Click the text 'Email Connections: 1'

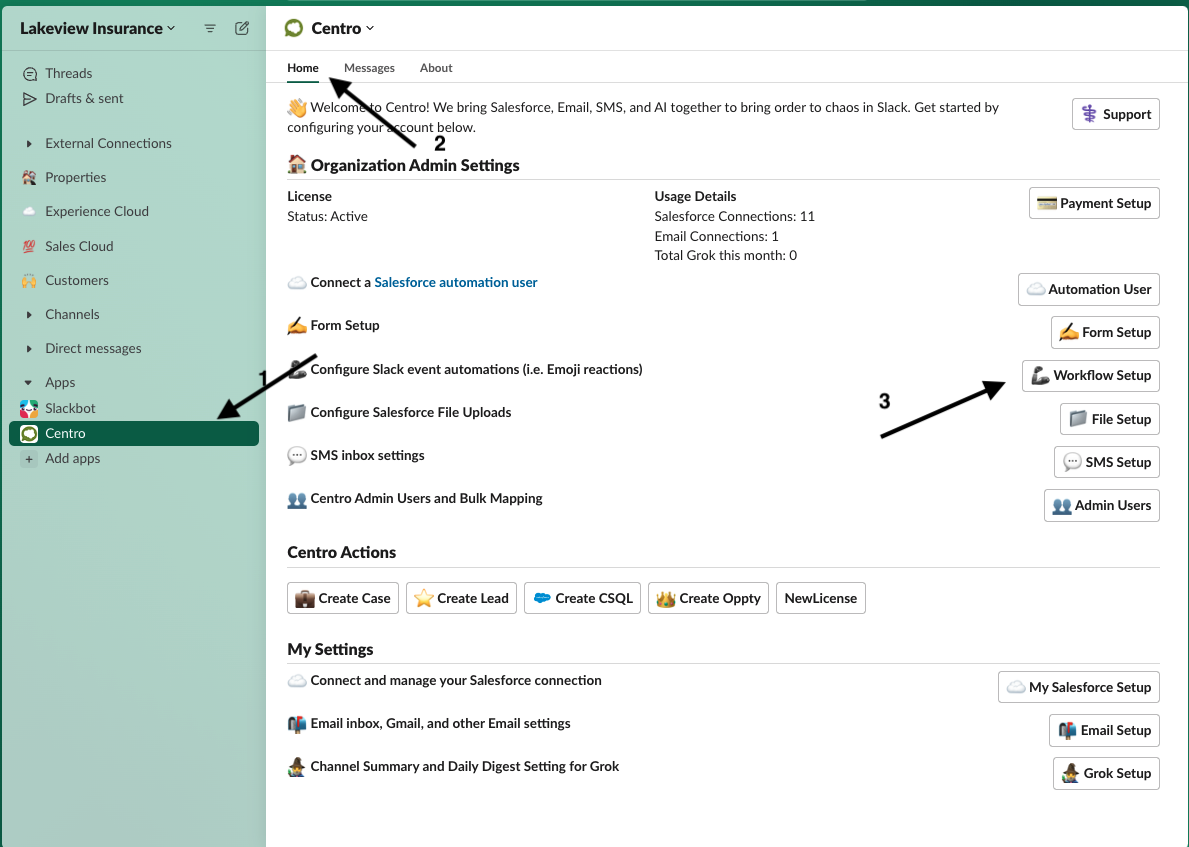(x=717, y=237)
